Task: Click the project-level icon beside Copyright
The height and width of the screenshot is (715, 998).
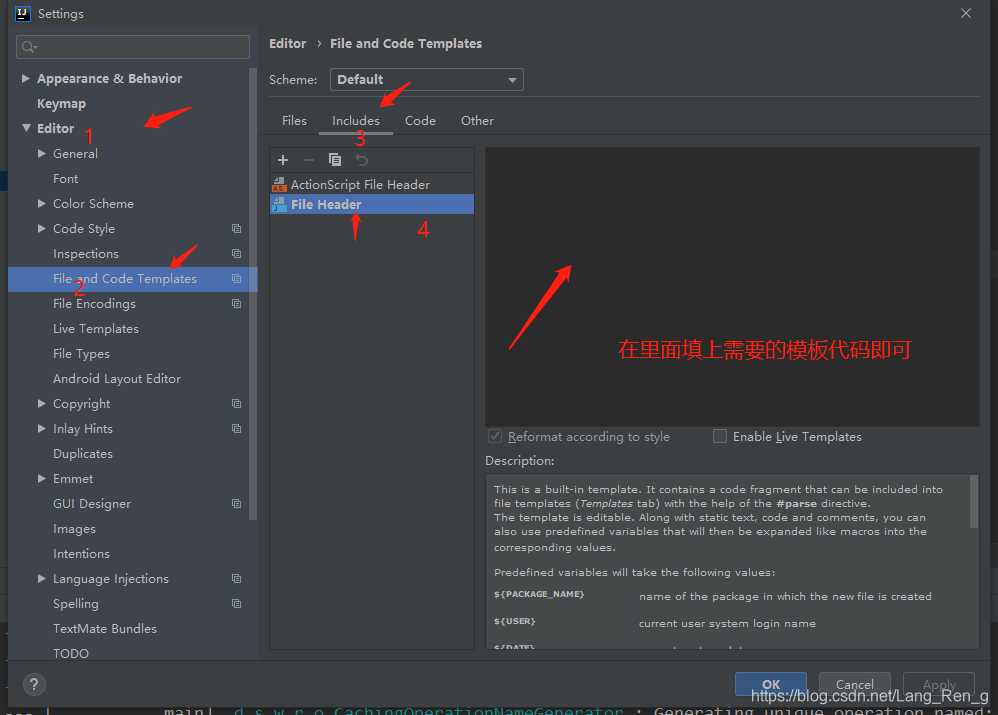Action: tap(237, 404)
